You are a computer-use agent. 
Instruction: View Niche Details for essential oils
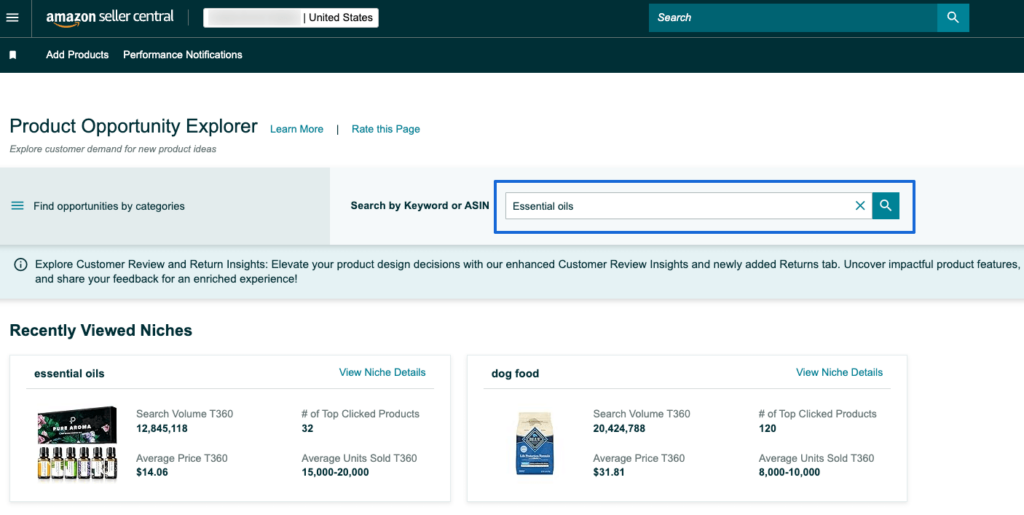click(382, 372)
